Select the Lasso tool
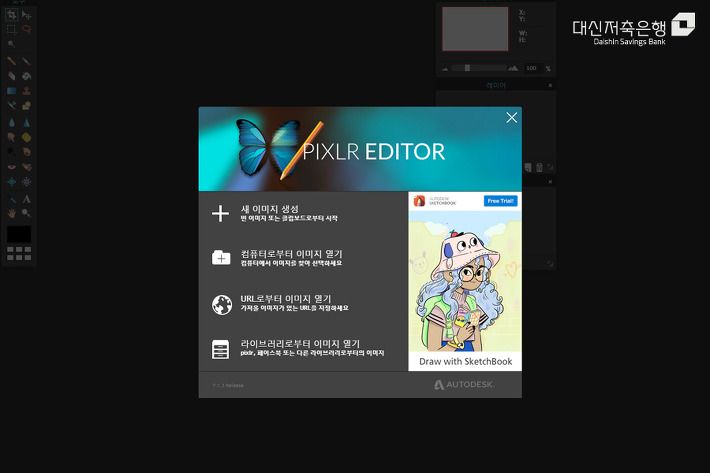The width and height of the screenshot is (710, 473). (26, 29)
